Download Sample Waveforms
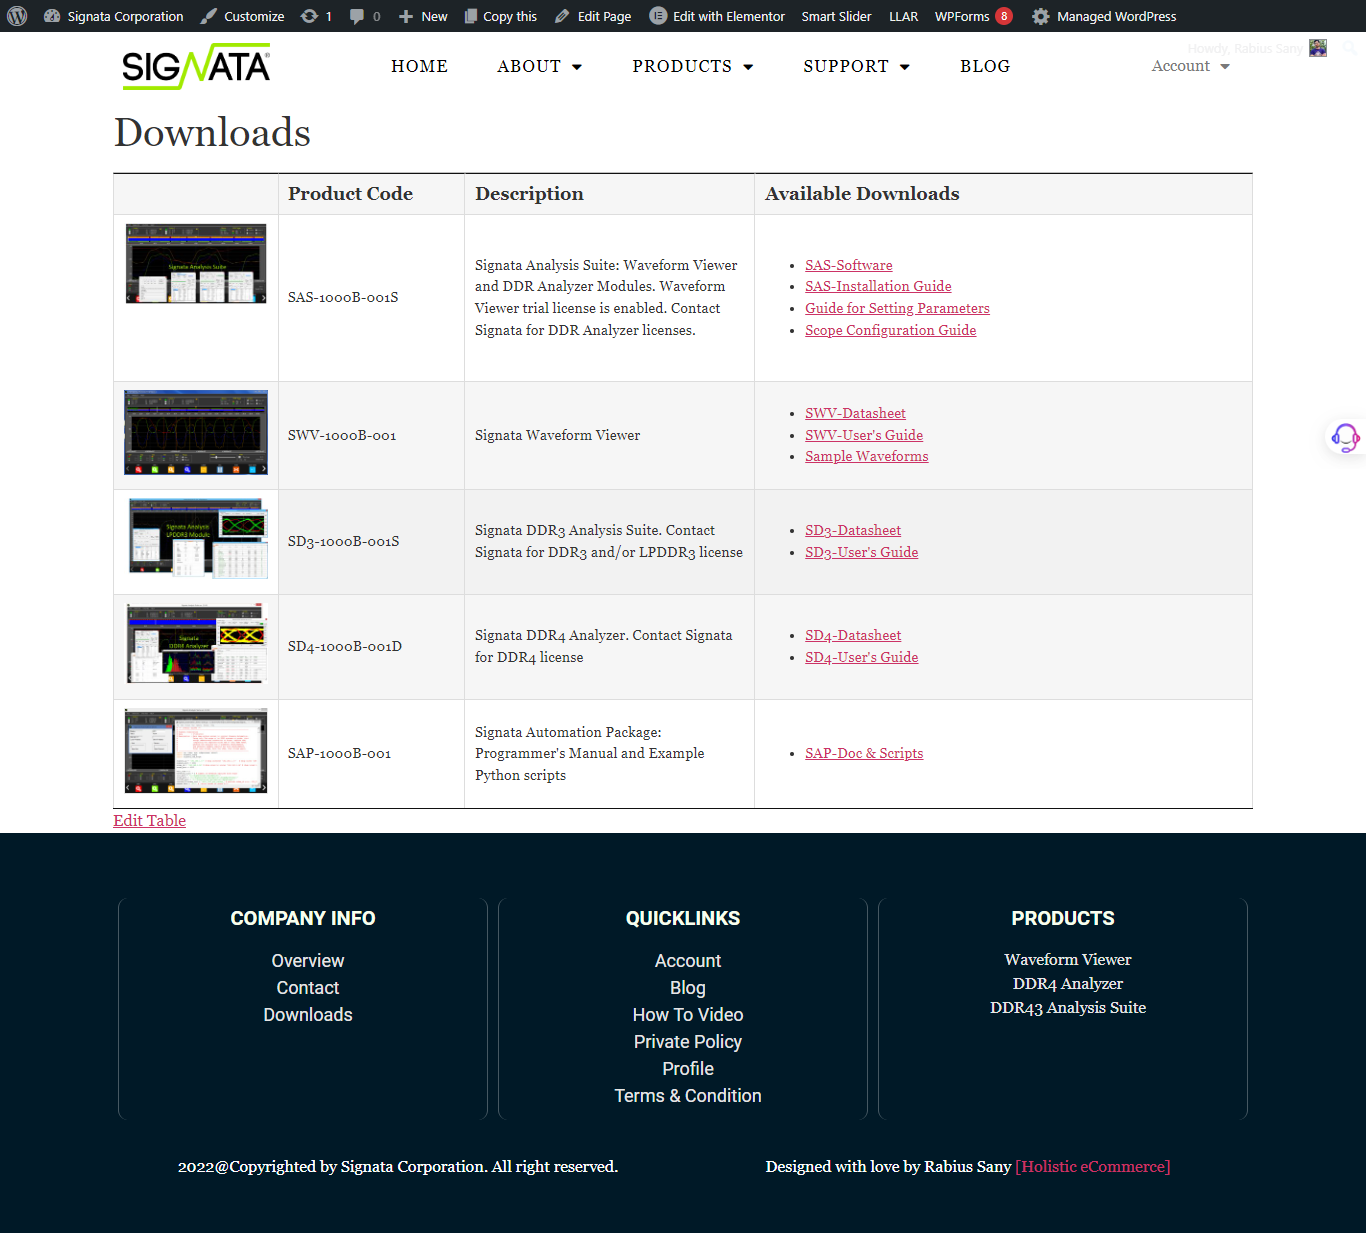 (866, 456)
